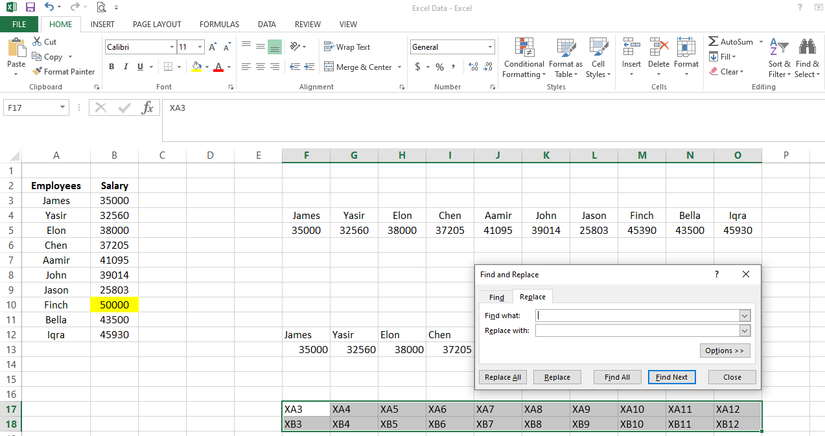Open the font name dropdown
Image resolution: width=825 pixels, height=436 pixels.
pyautogui.click(x=170, y=47)
